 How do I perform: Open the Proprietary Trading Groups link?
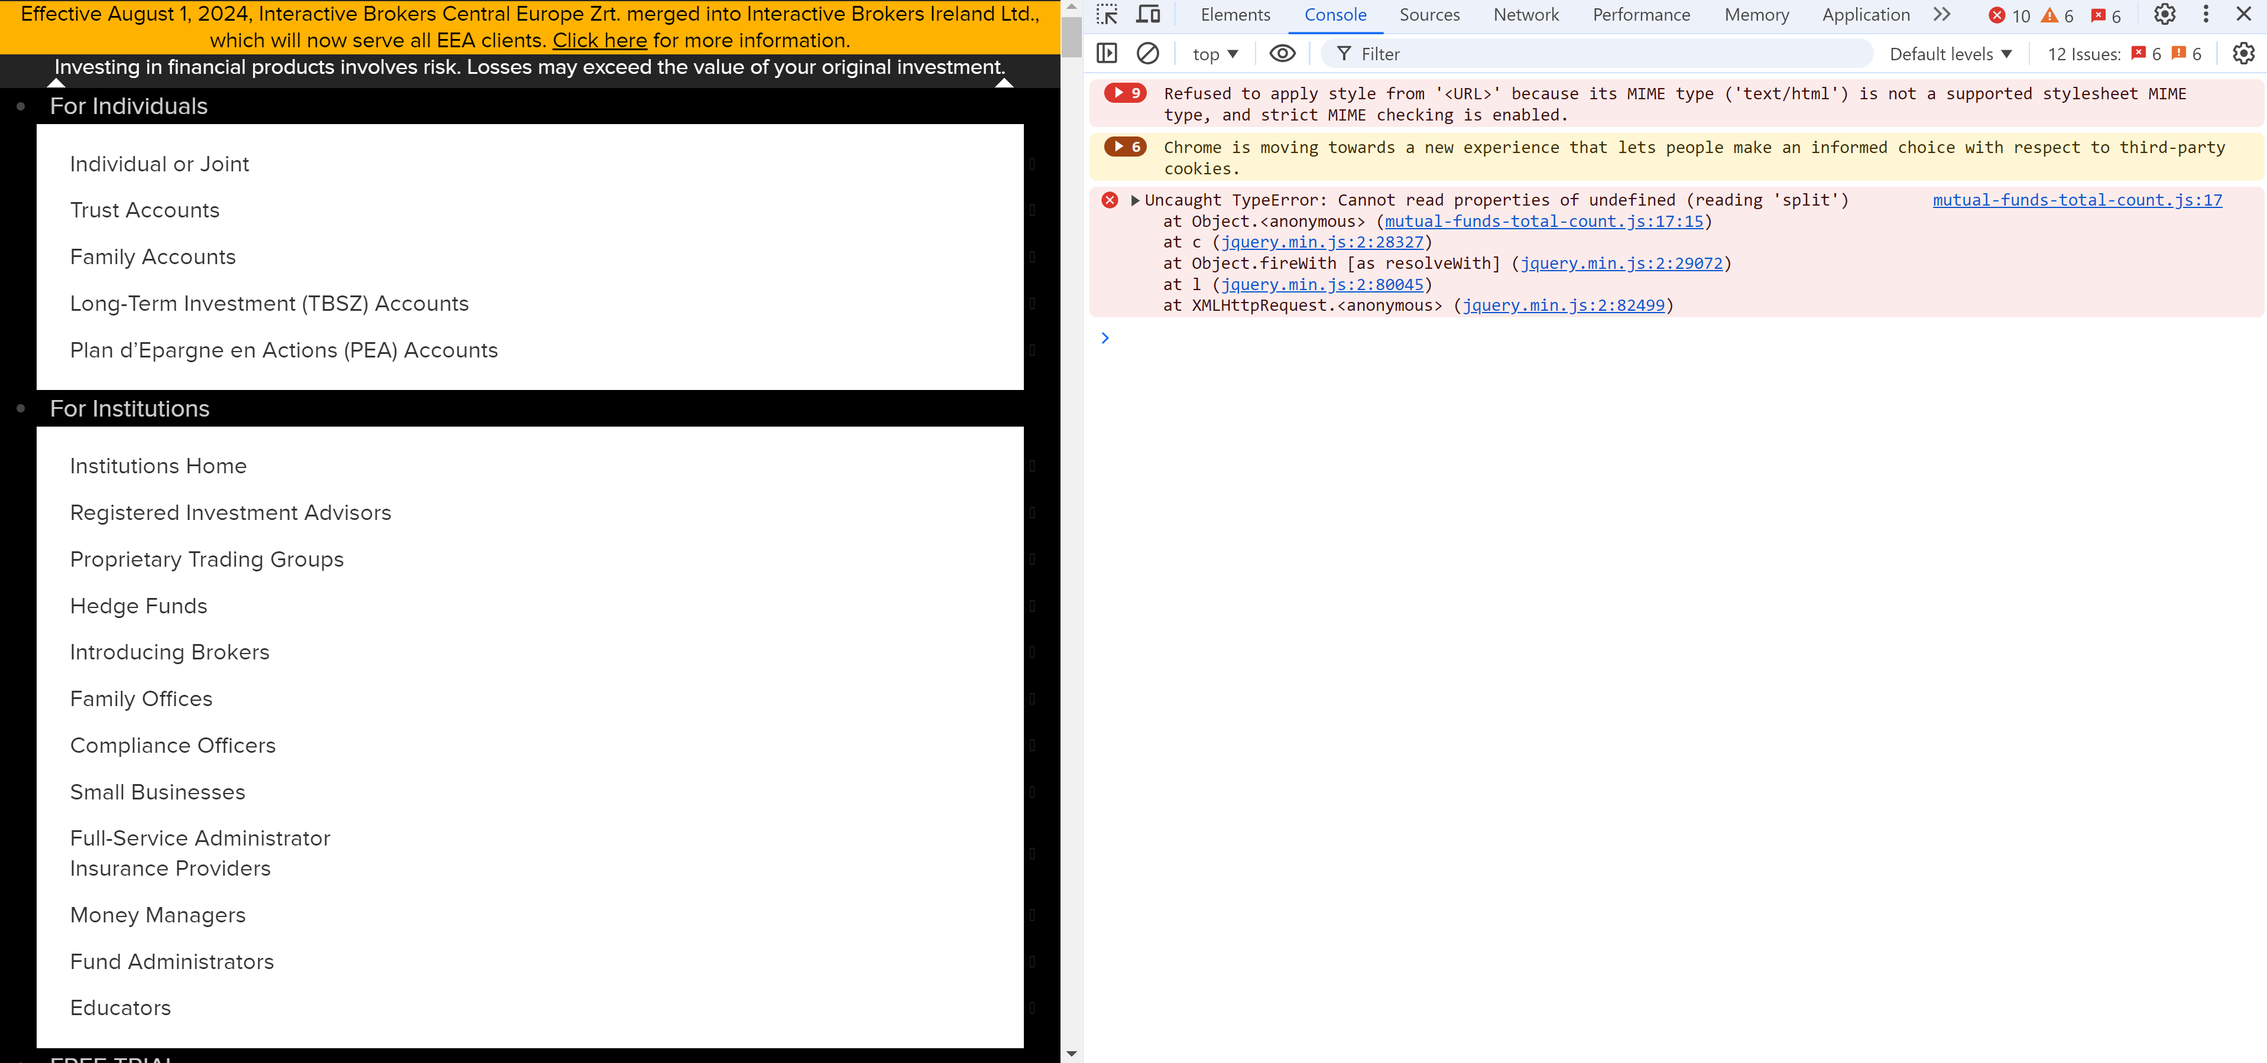(206, 559)
